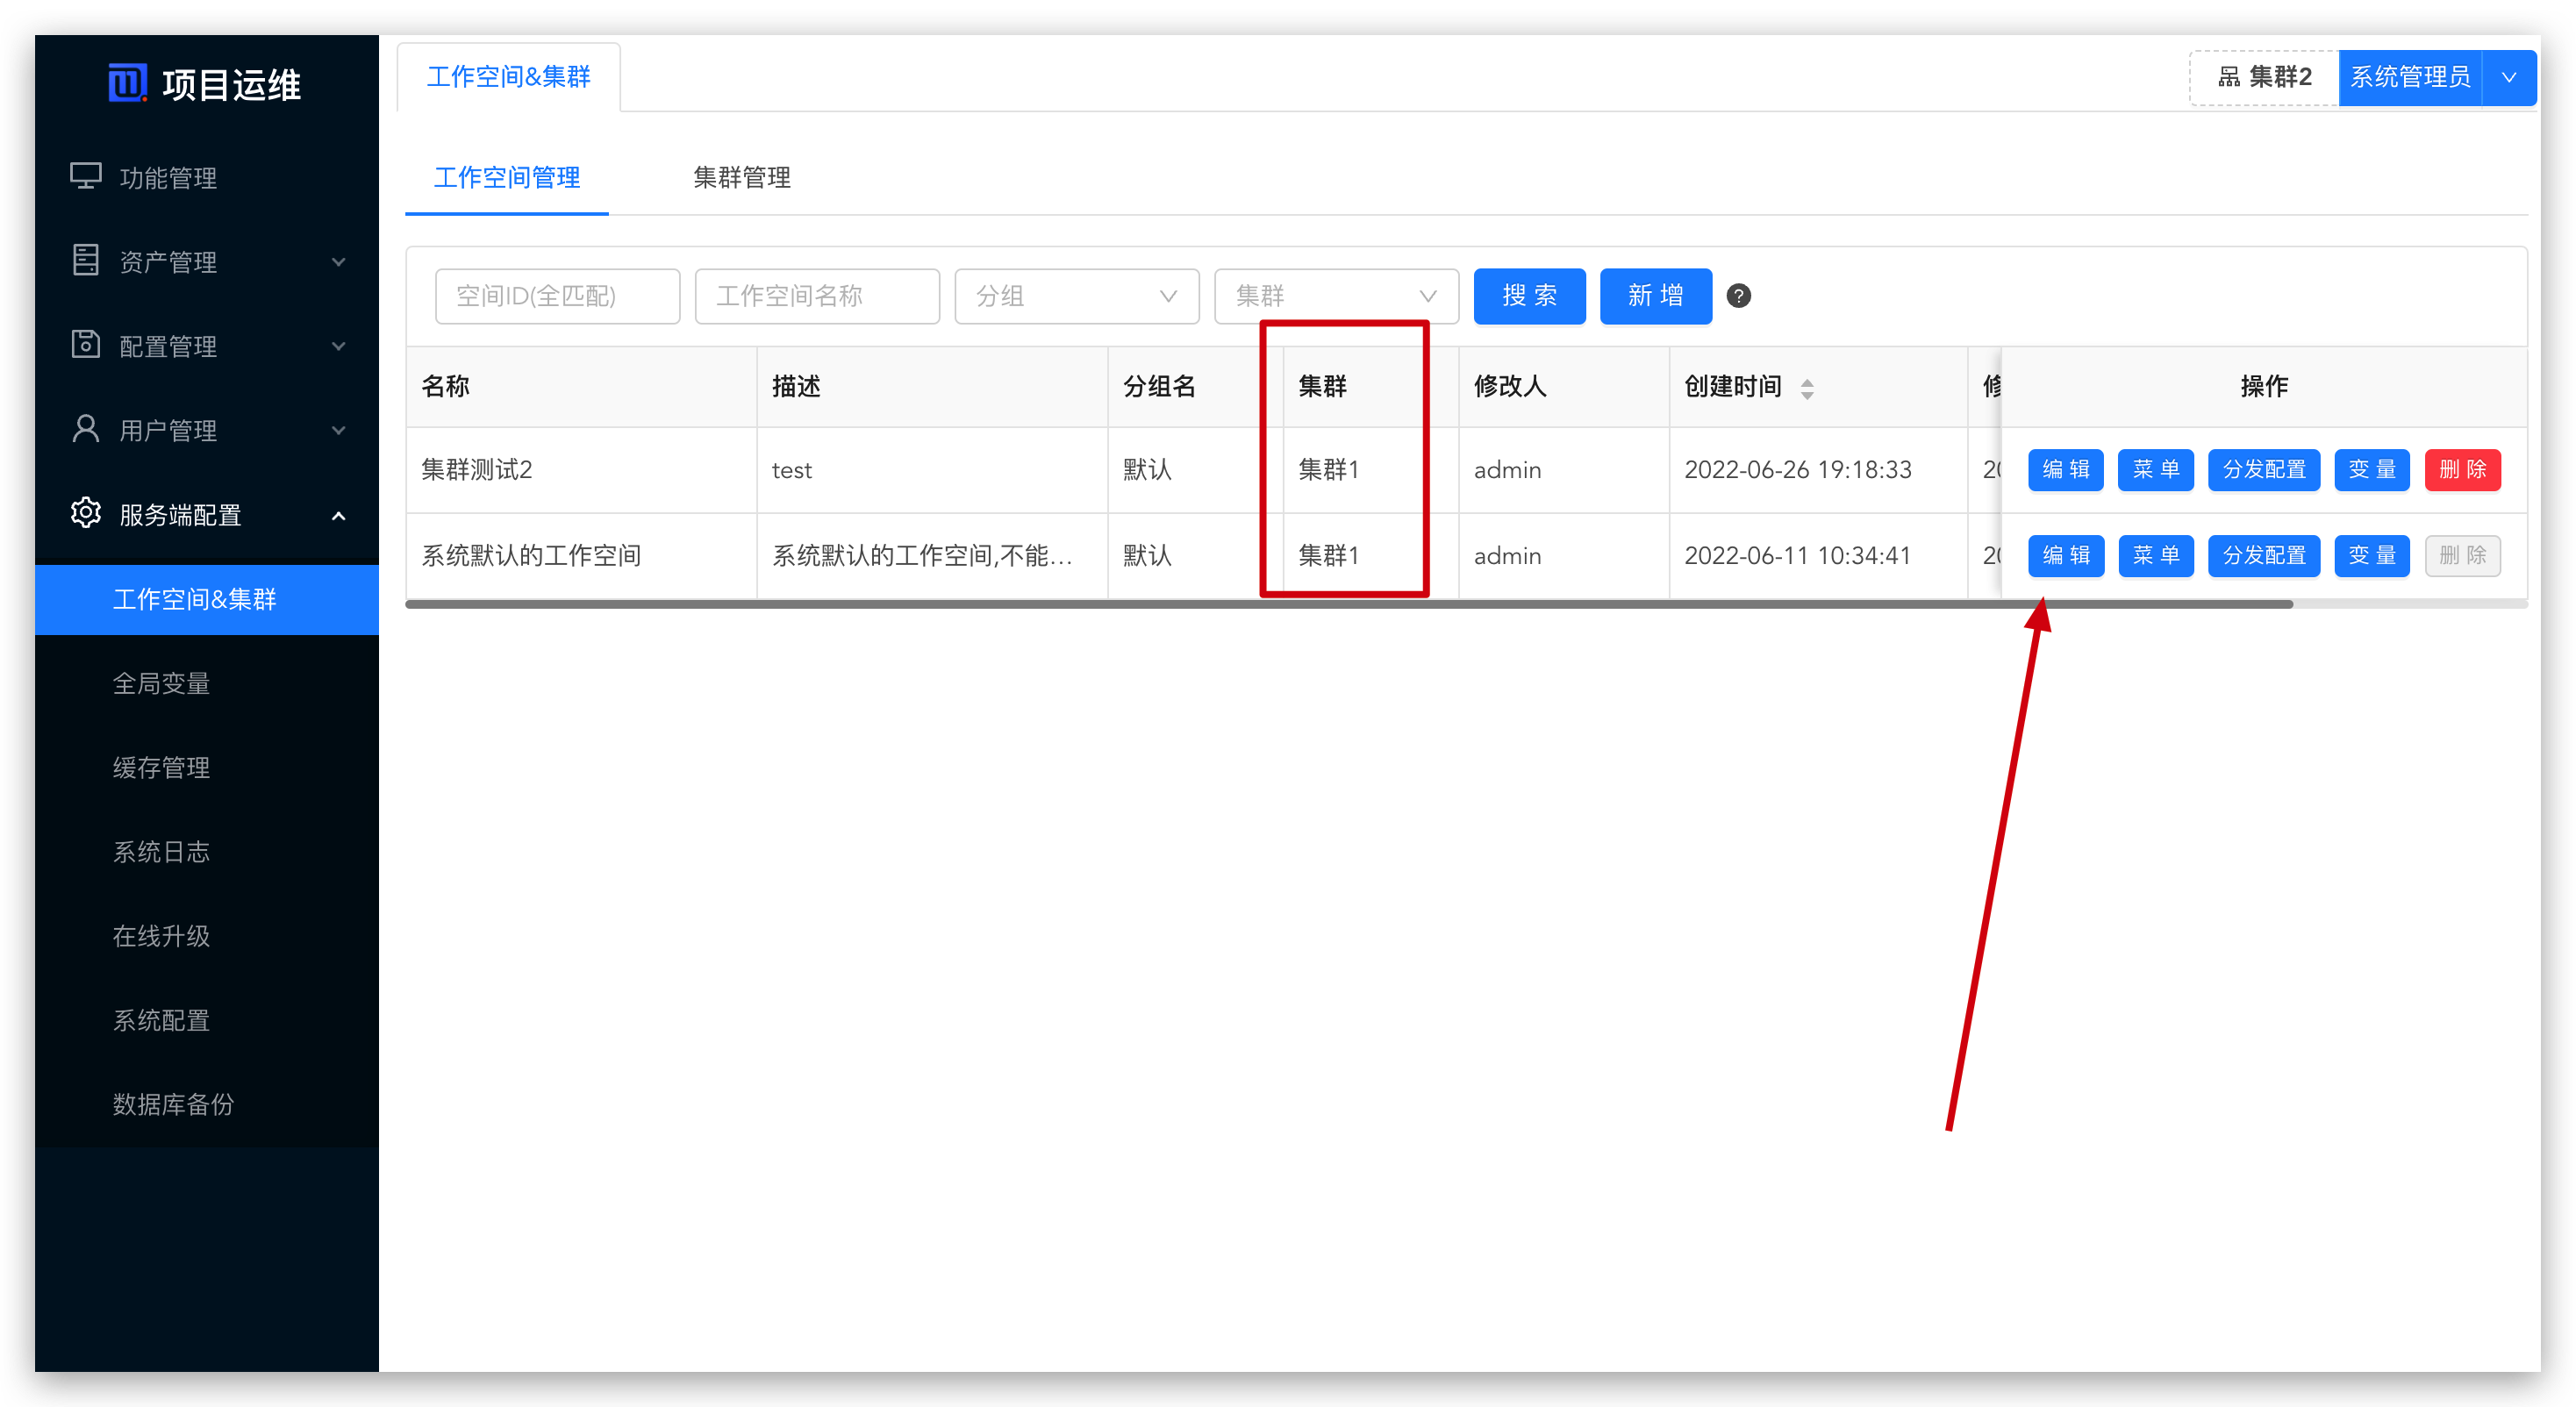2576x1407 pixels.
Task: Click the 服务端配置 gear icon
Action: pyautogui.click(x=86, y=513)
